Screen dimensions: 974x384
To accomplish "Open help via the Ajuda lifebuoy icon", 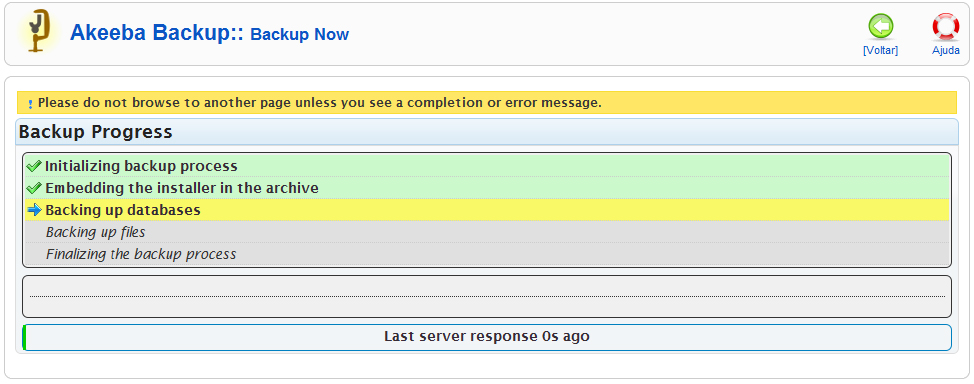I will (945, 27).
